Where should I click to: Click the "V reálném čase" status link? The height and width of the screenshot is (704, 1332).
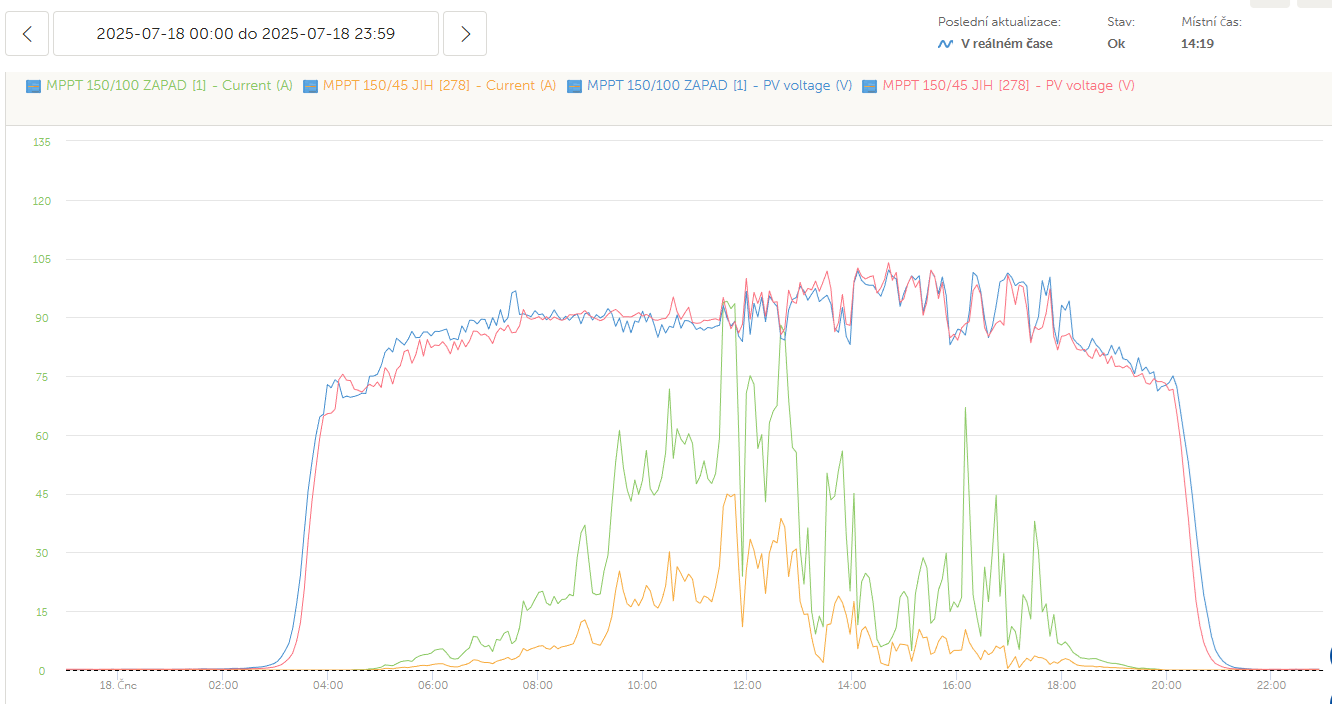(1006, 44)
